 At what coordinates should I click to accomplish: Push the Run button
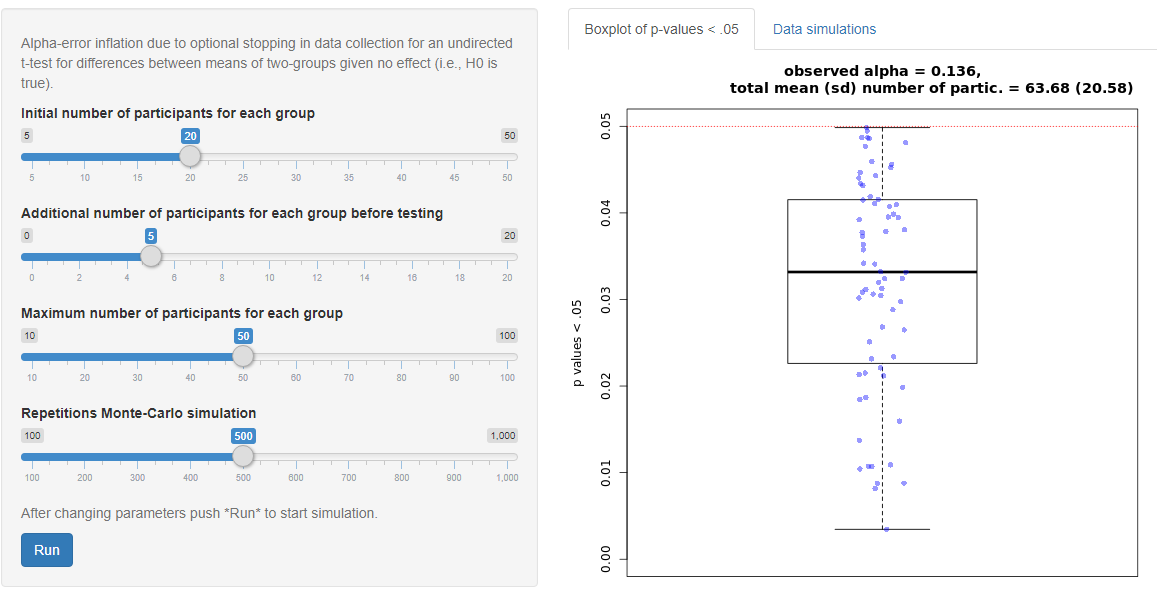point(47,550)
